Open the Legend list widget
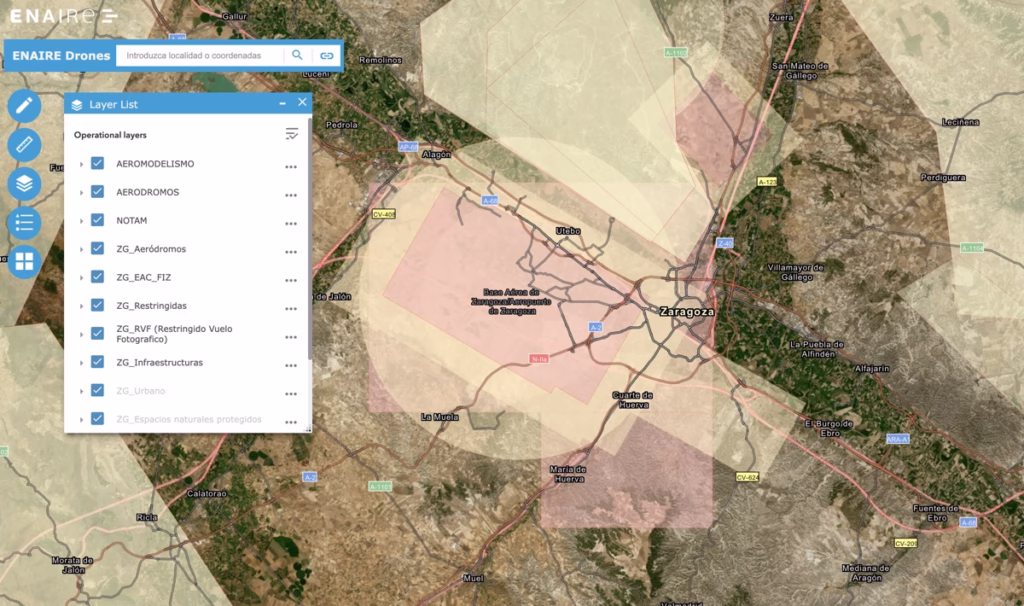 pyautogui.click(x=24, y=222)
